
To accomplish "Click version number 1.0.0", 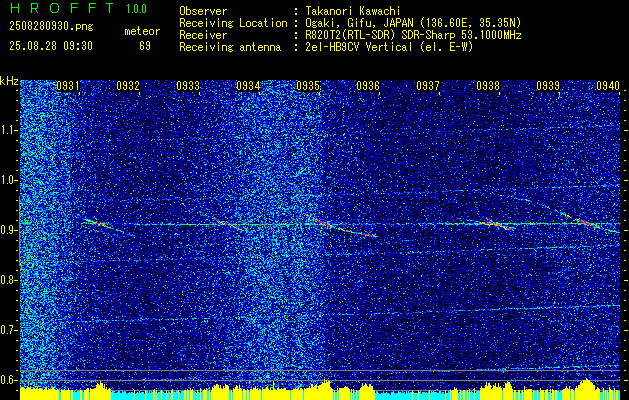I will click(x=136, y=9).
